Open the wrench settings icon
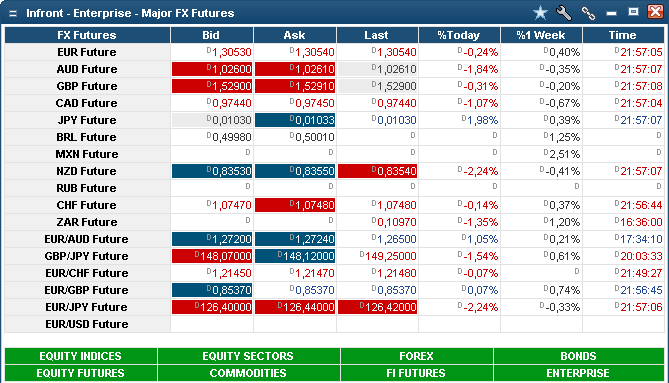The width and height of the screenshot is (669, 383). [x=564, y=13]
